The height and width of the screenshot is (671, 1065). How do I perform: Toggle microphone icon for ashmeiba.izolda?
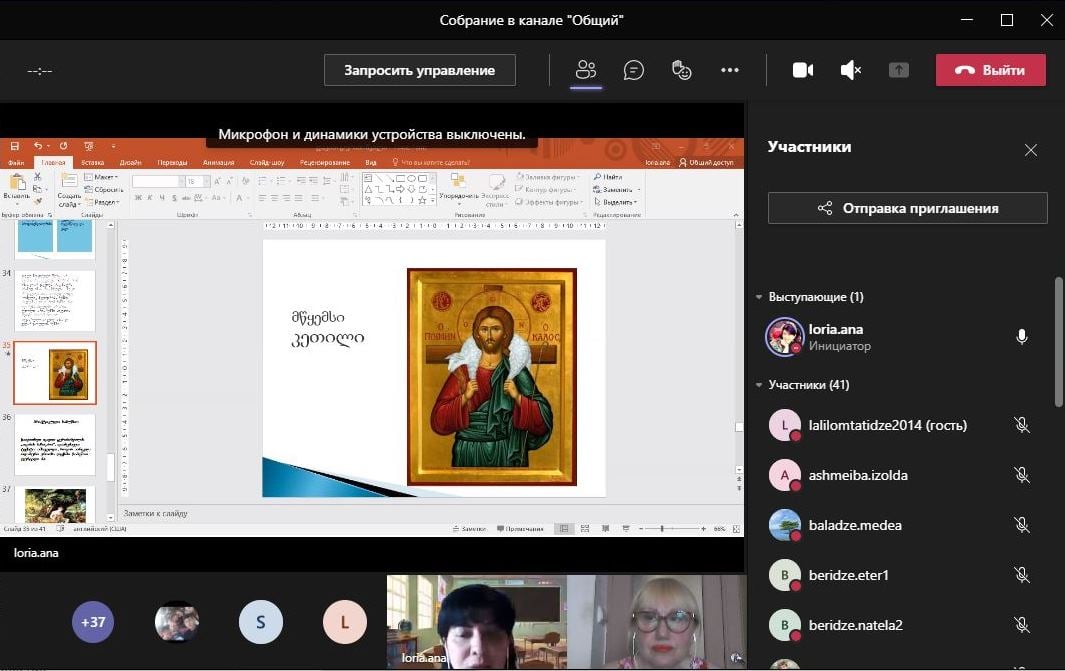1022,475
